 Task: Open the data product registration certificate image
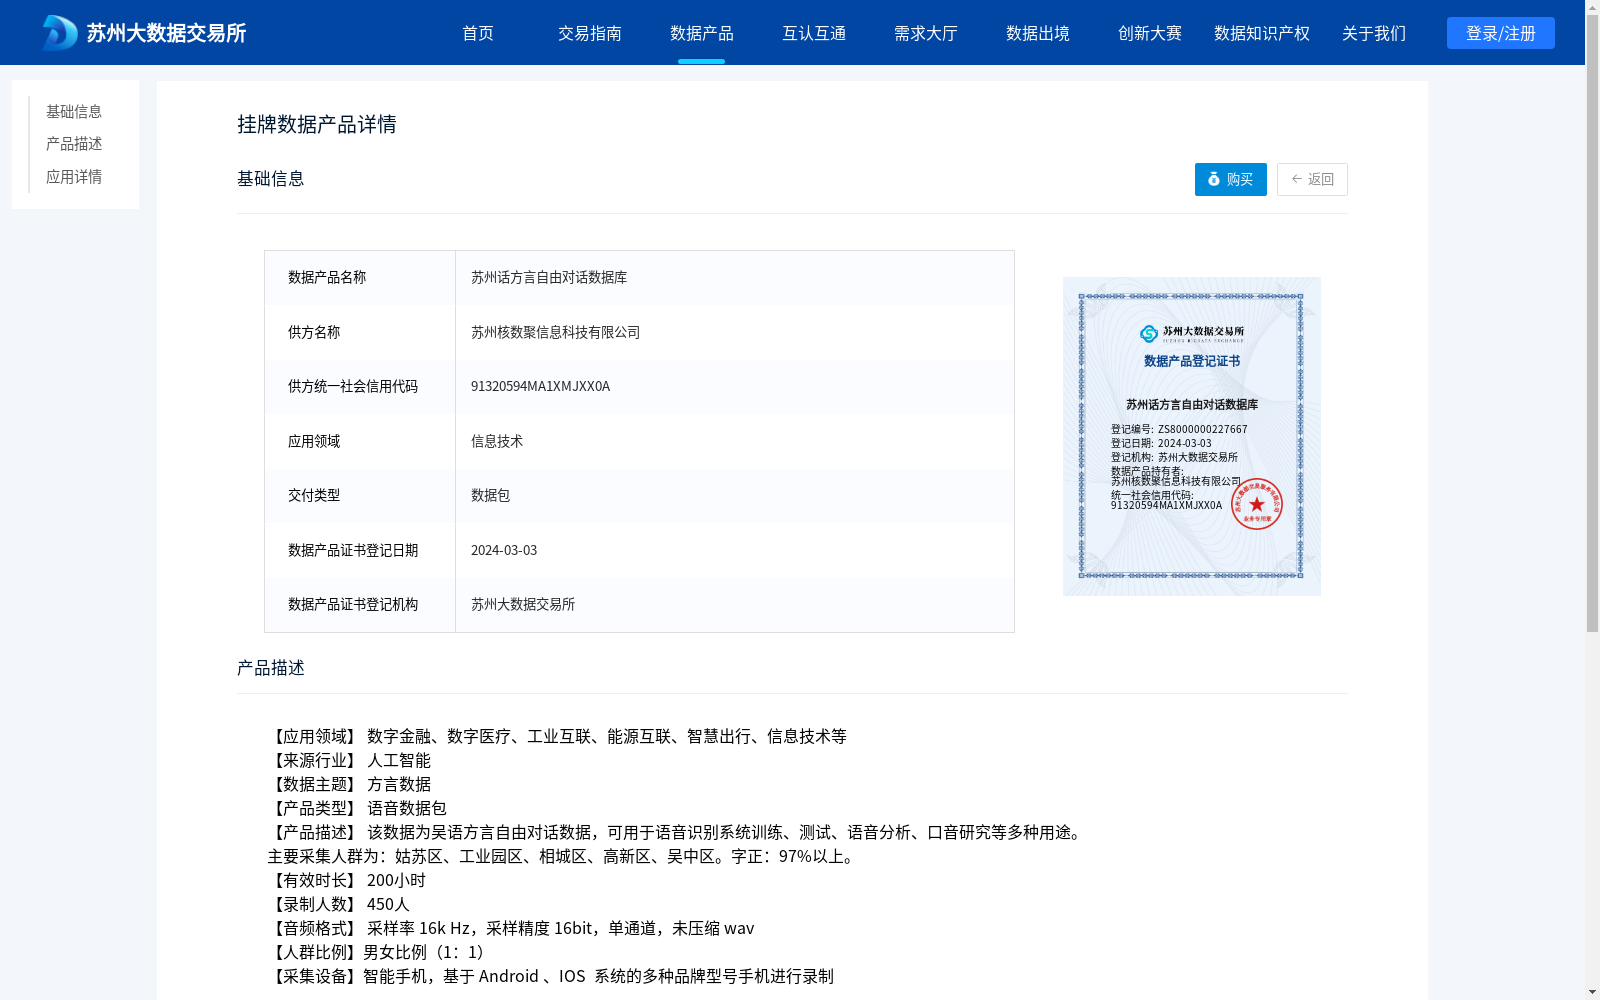[1192, 436]
